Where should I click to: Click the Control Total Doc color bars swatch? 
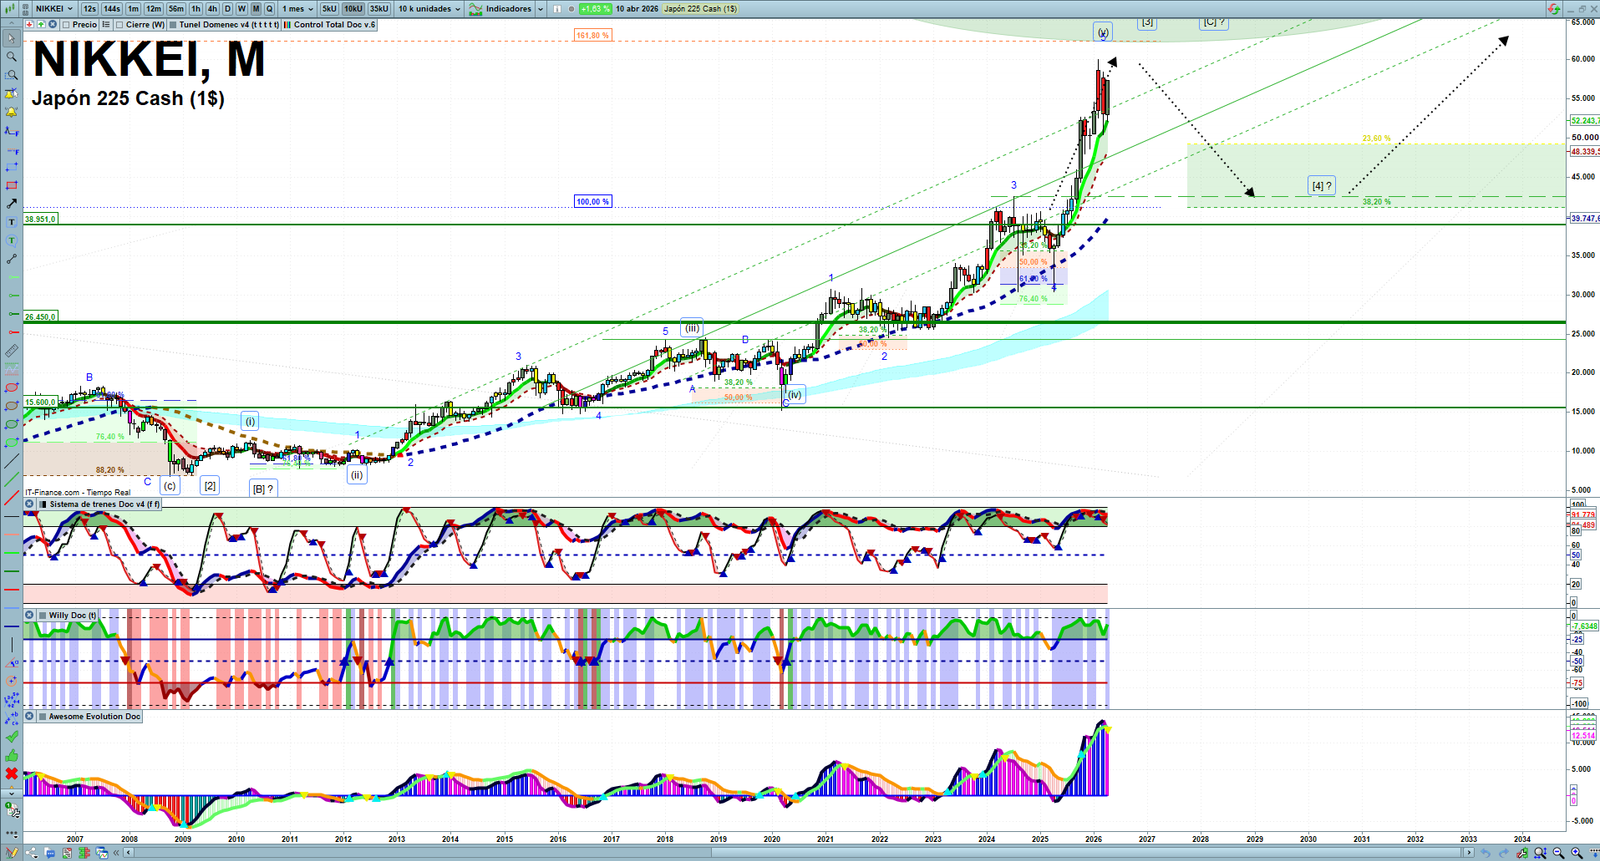point(288,25)
